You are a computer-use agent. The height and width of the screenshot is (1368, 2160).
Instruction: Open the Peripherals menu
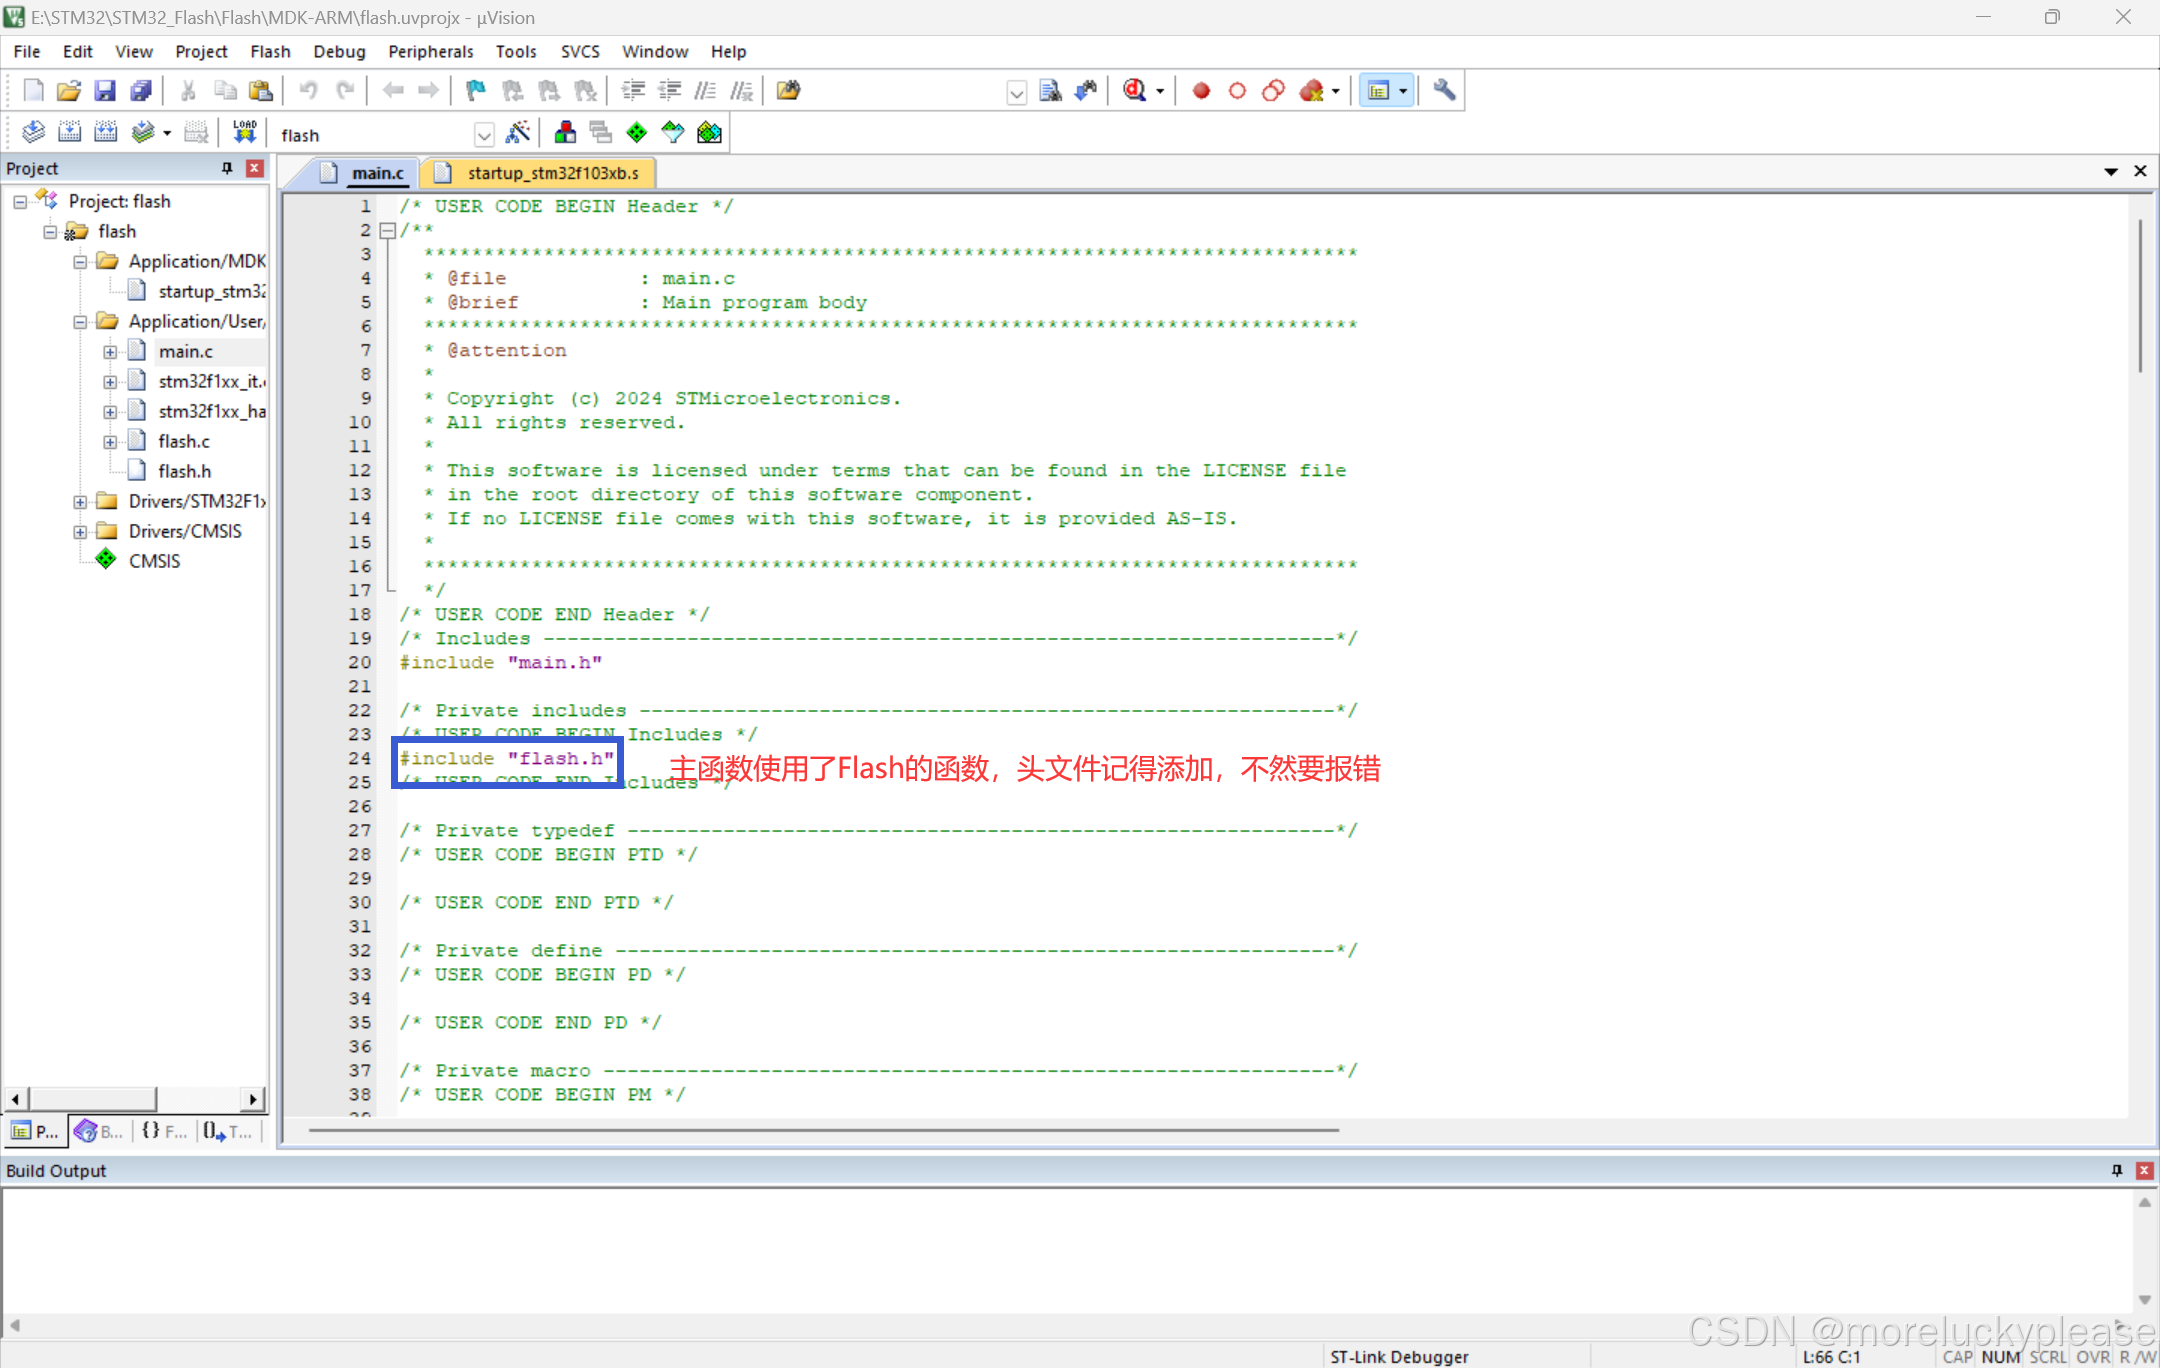click(x=430, y=51)
